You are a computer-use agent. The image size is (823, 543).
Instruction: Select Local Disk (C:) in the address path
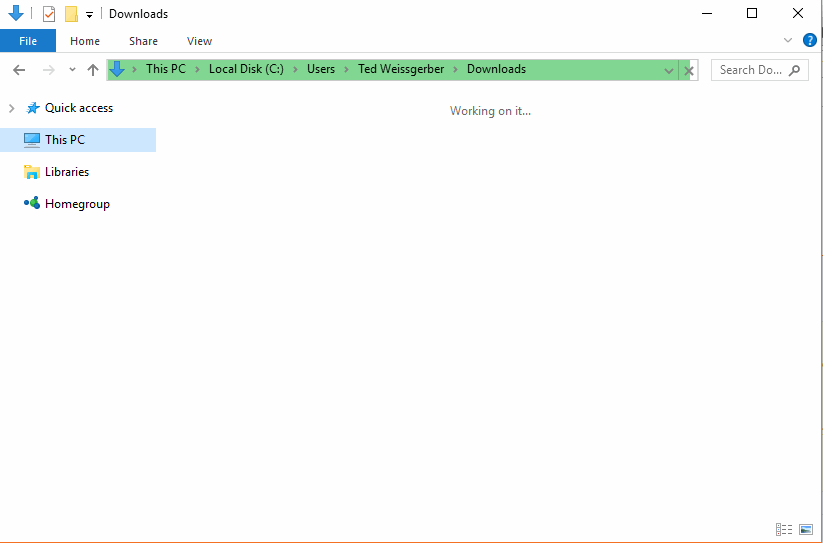[246, 69]
